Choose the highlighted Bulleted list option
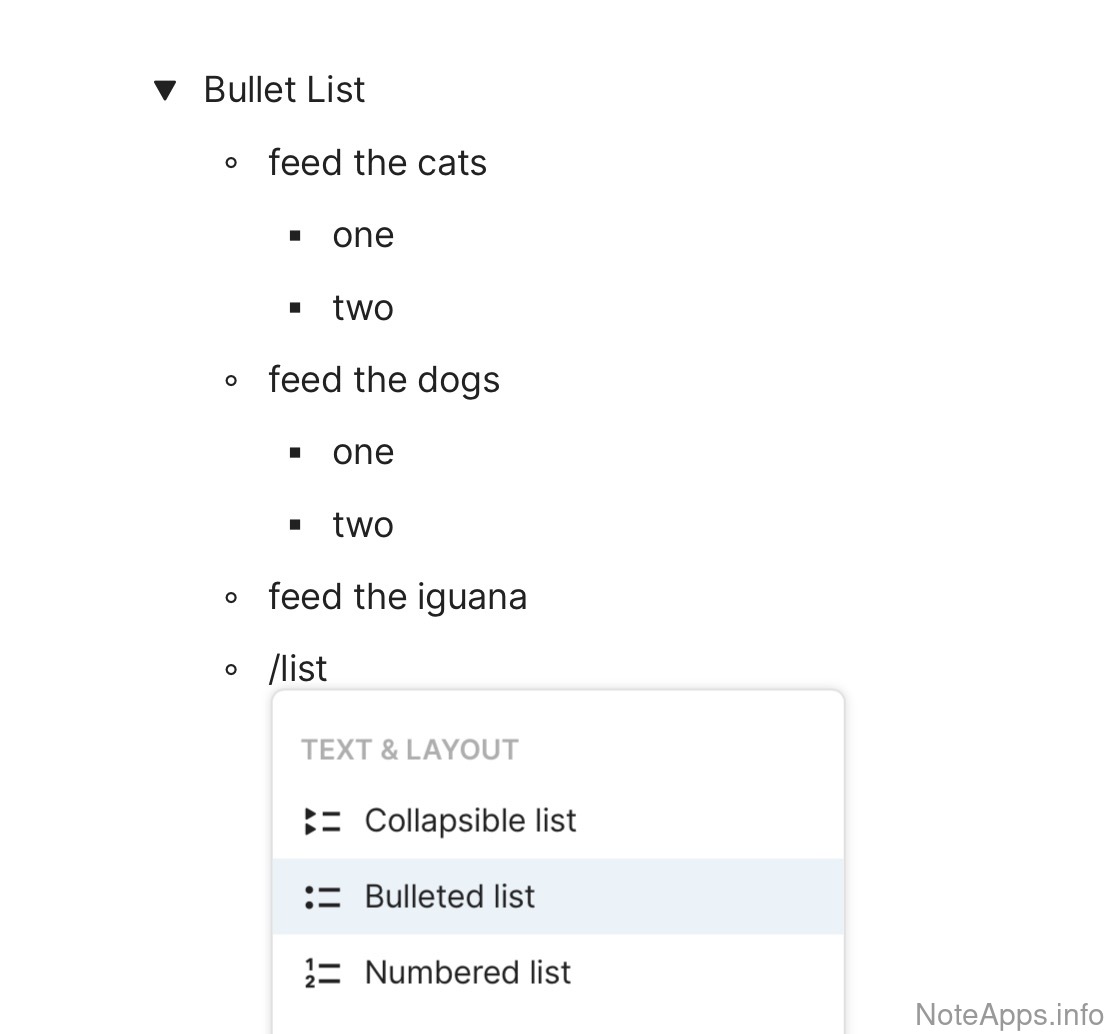The image size is (1106, 1034). [x=450, y=896]
